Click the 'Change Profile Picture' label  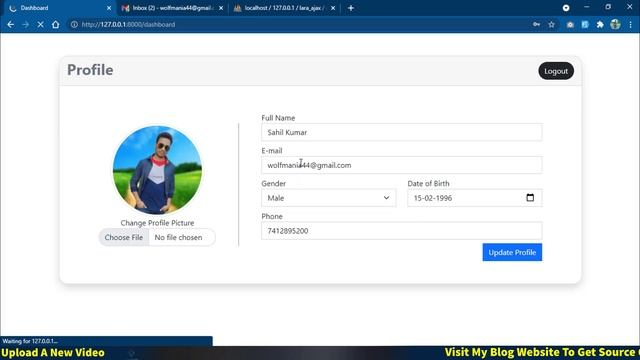157,223
